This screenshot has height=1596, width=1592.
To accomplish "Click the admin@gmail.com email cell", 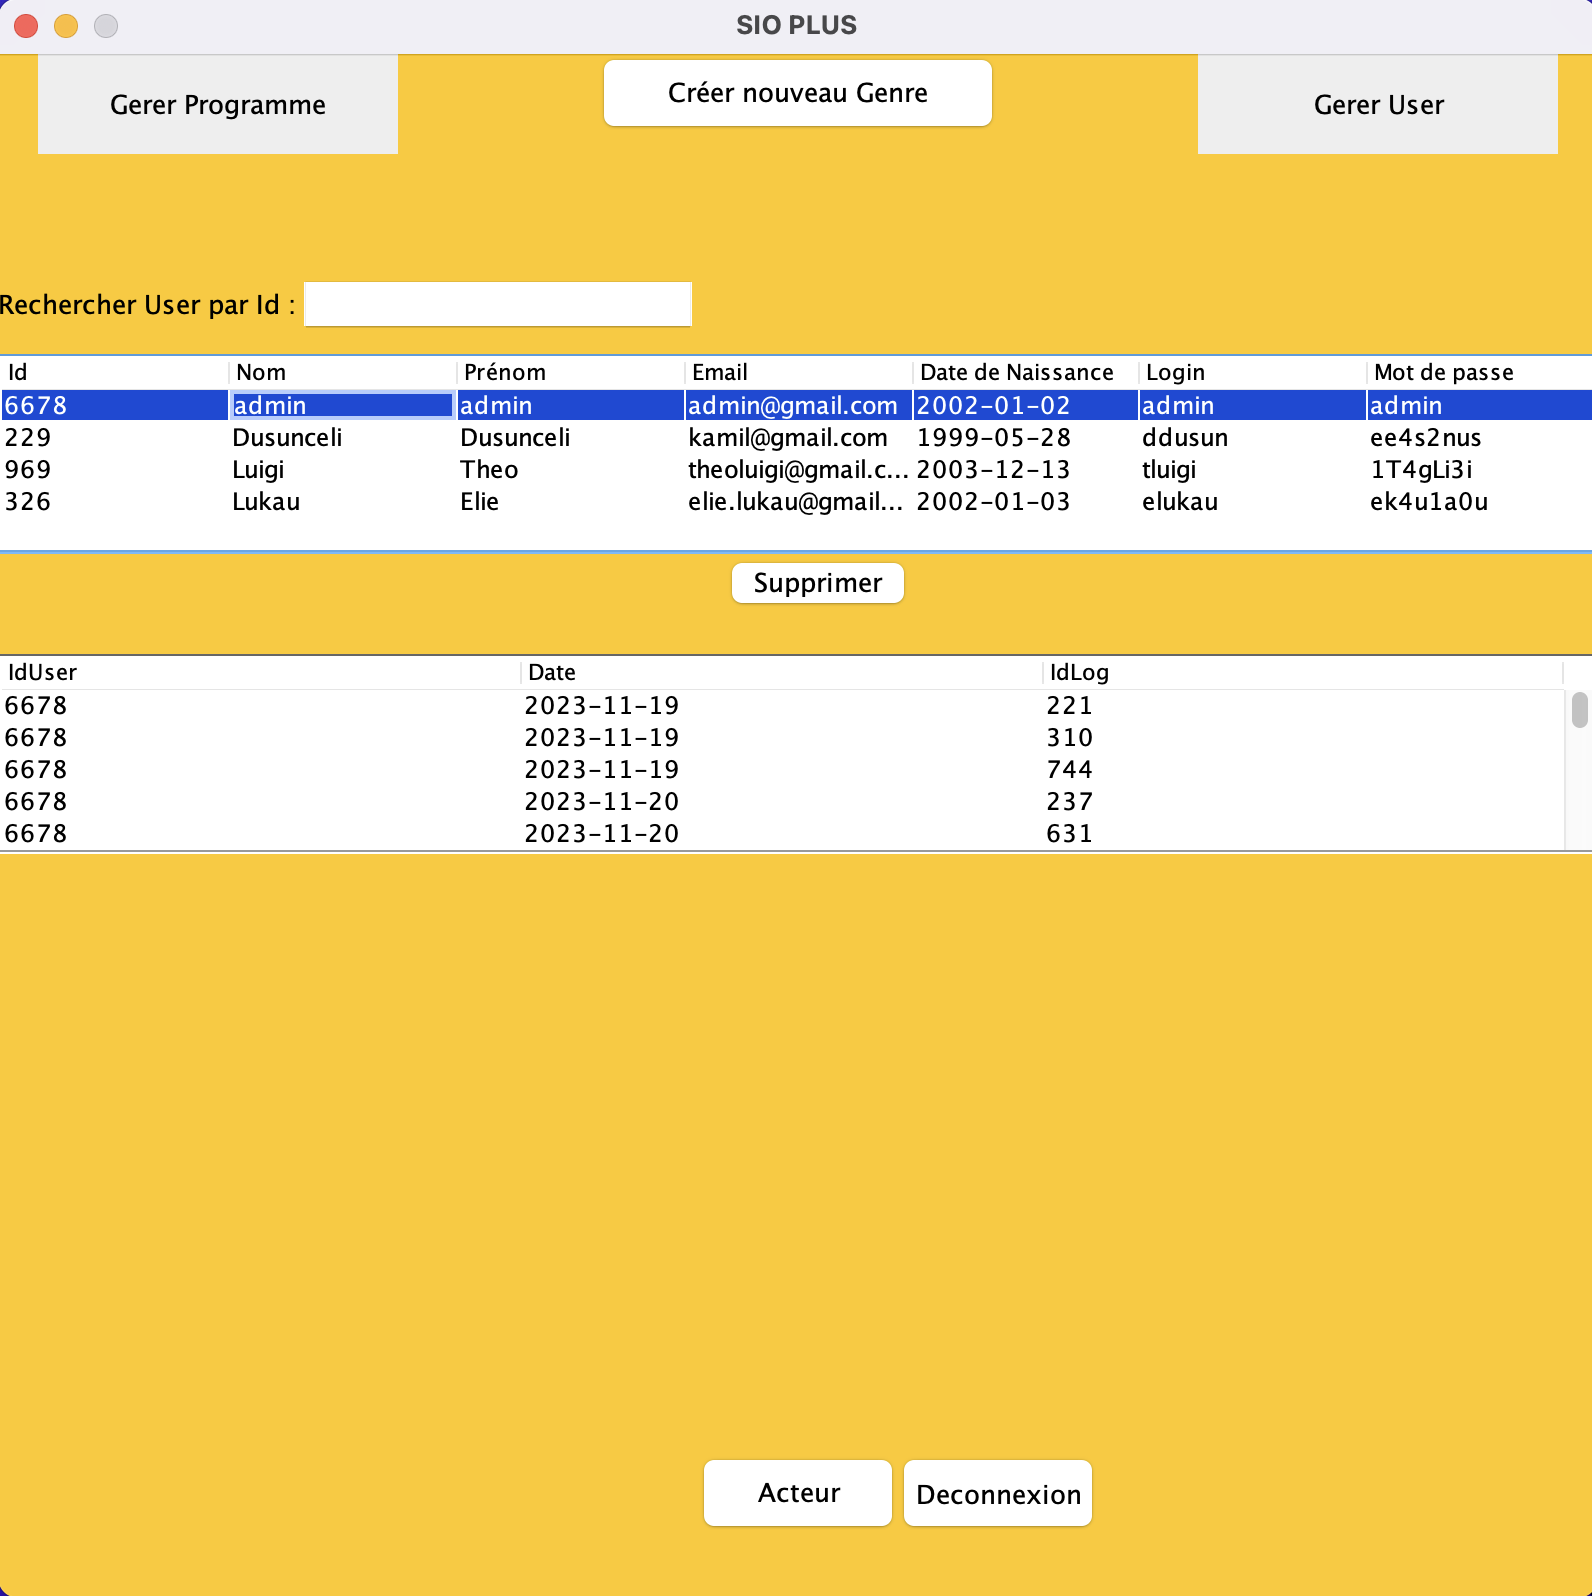I will [792, 406].
